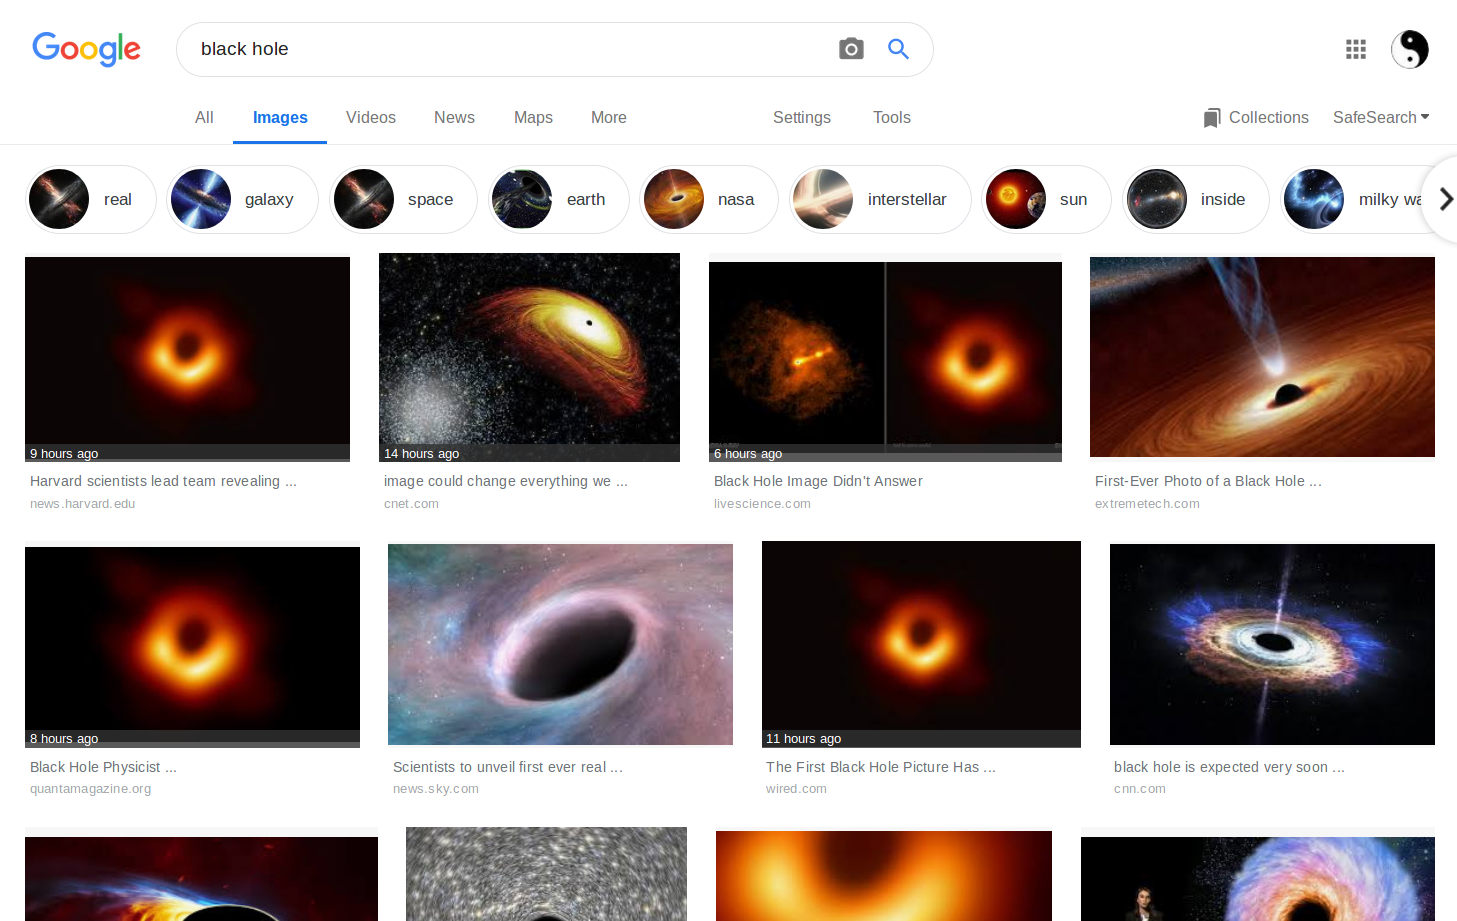Open the Settings link
Image resolution: width=1457 pixels, height=921 pixels.
pyautogui.click(x=801, y=118)
